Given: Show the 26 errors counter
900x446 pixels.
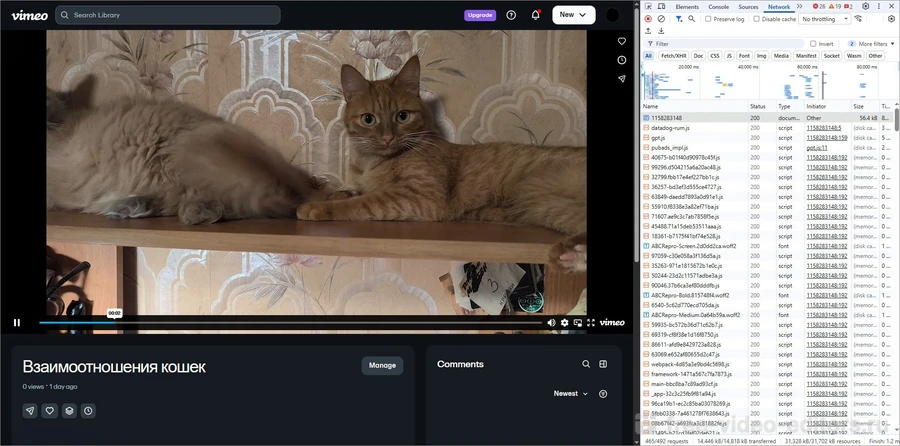Looking at the screenshot, I should point(819,7).
